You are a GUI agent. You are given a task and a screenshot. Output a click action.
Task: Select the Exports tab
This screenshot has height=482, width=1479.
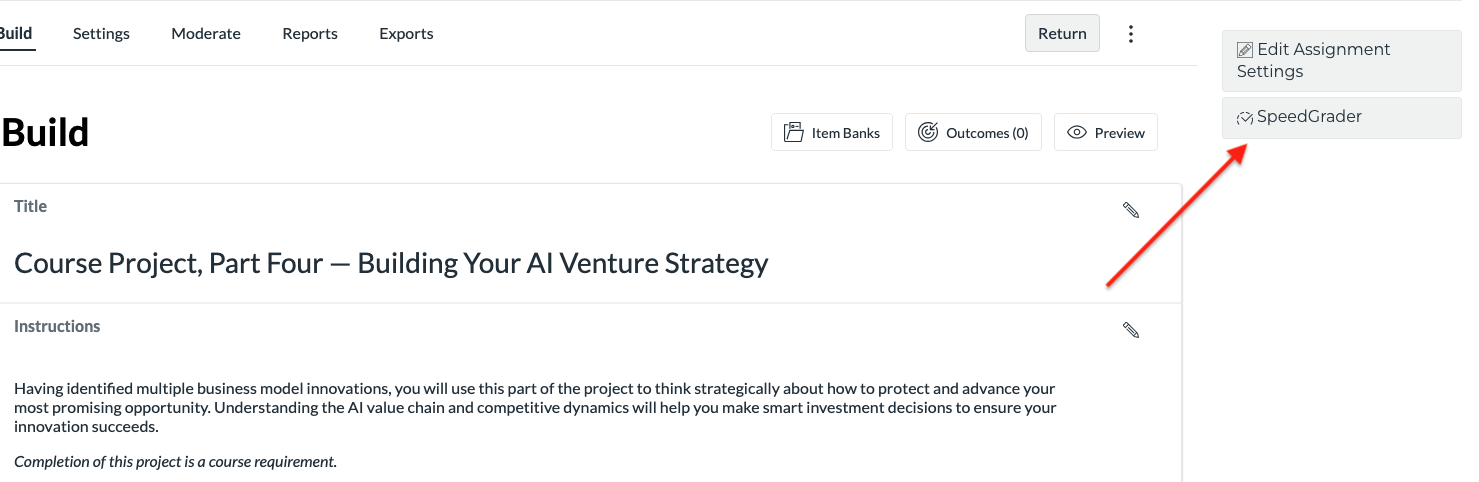(x=406, y=34)
